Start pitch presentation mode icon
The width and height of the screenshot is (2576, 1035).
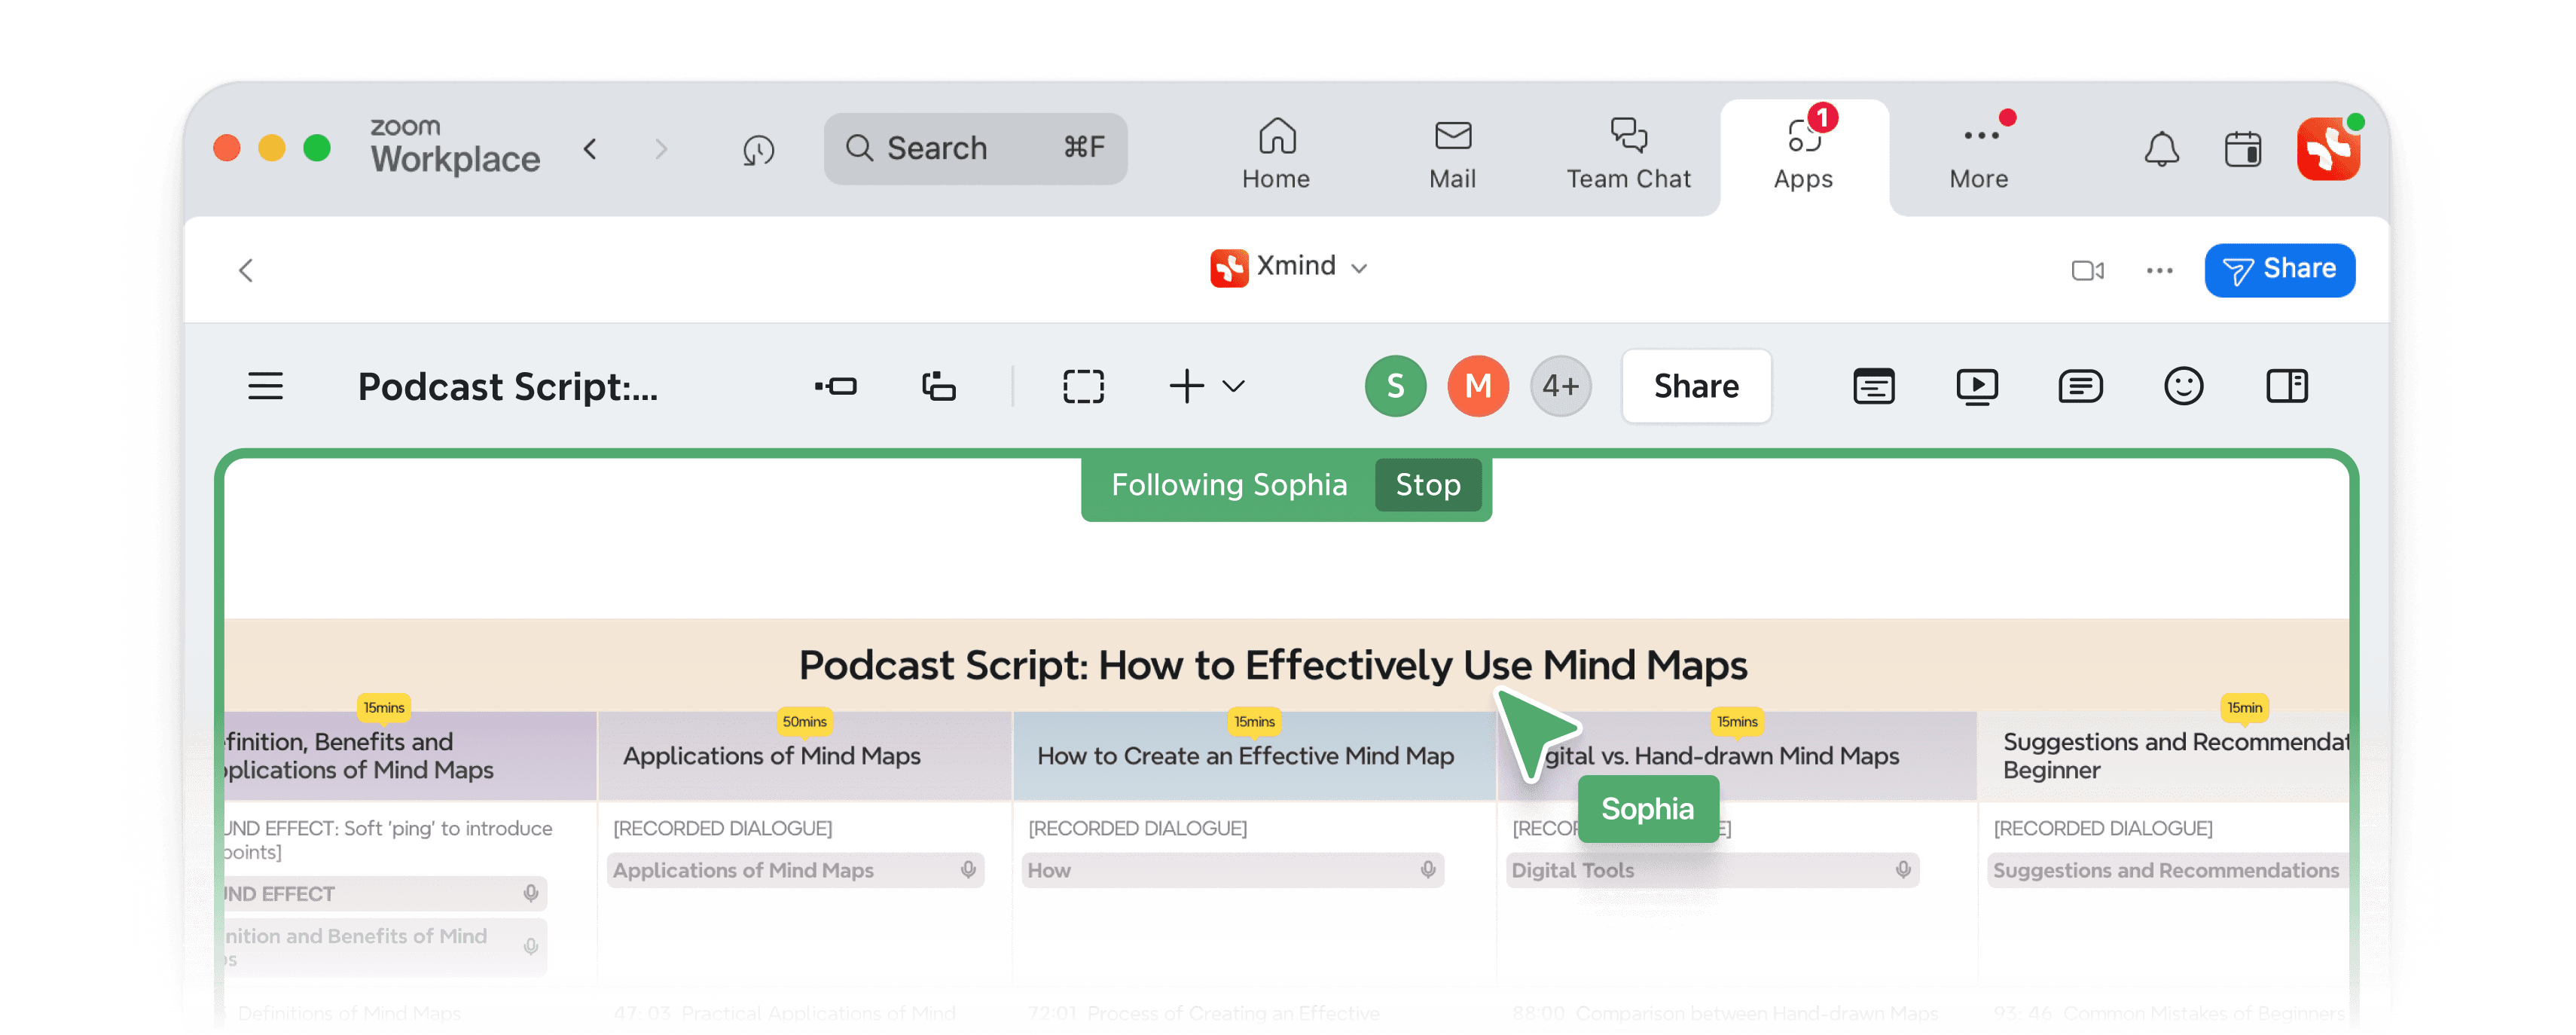[1976, 386]
